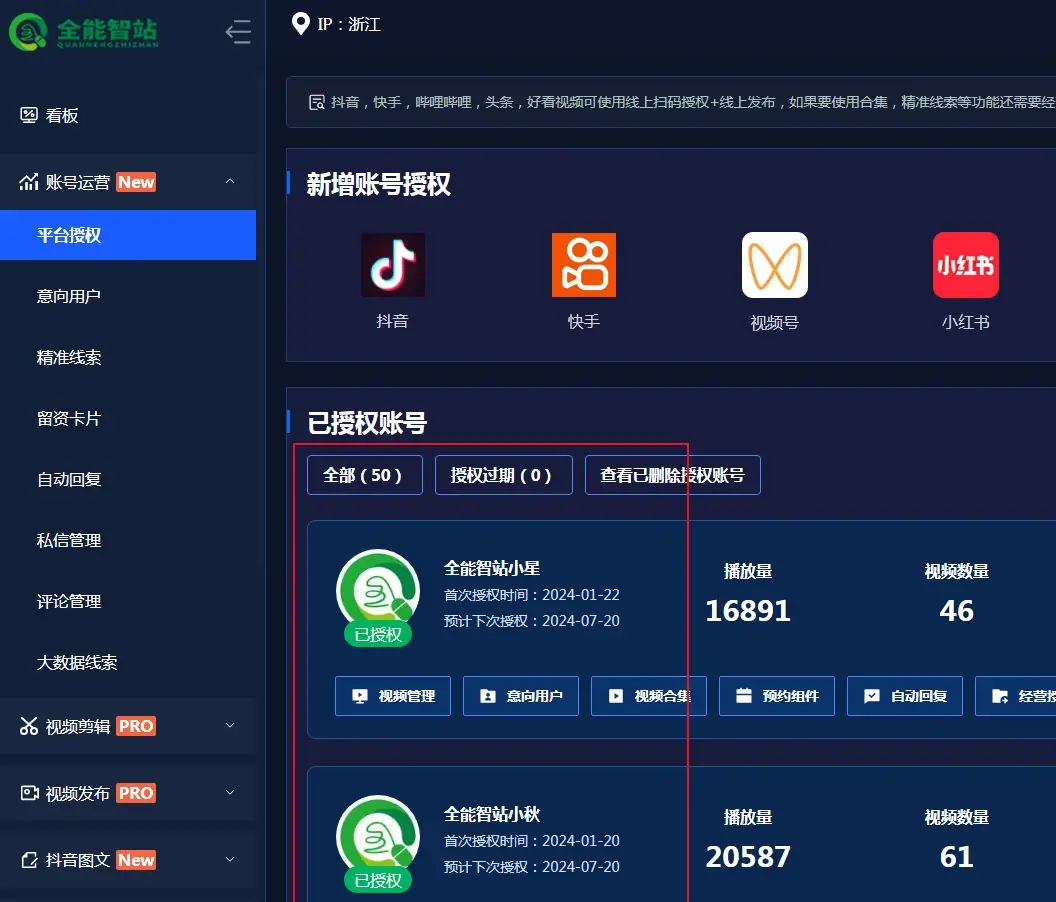Click the IP location pin icon
The width and height of the screenshot is (1056, 902).
pyautogui.click(x=300, y=24)
